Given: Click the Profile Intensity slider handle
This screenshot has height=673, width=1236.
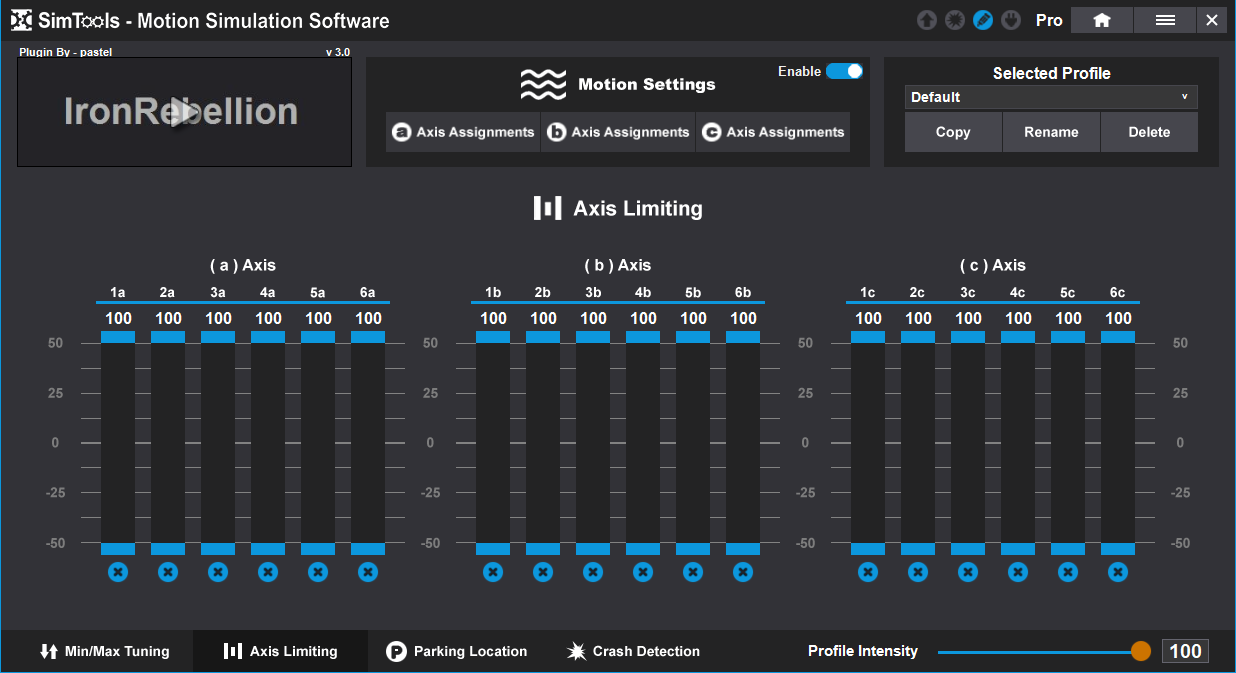Looking at the screenshot, I should pyautogui.click(x=1141, y=651).
